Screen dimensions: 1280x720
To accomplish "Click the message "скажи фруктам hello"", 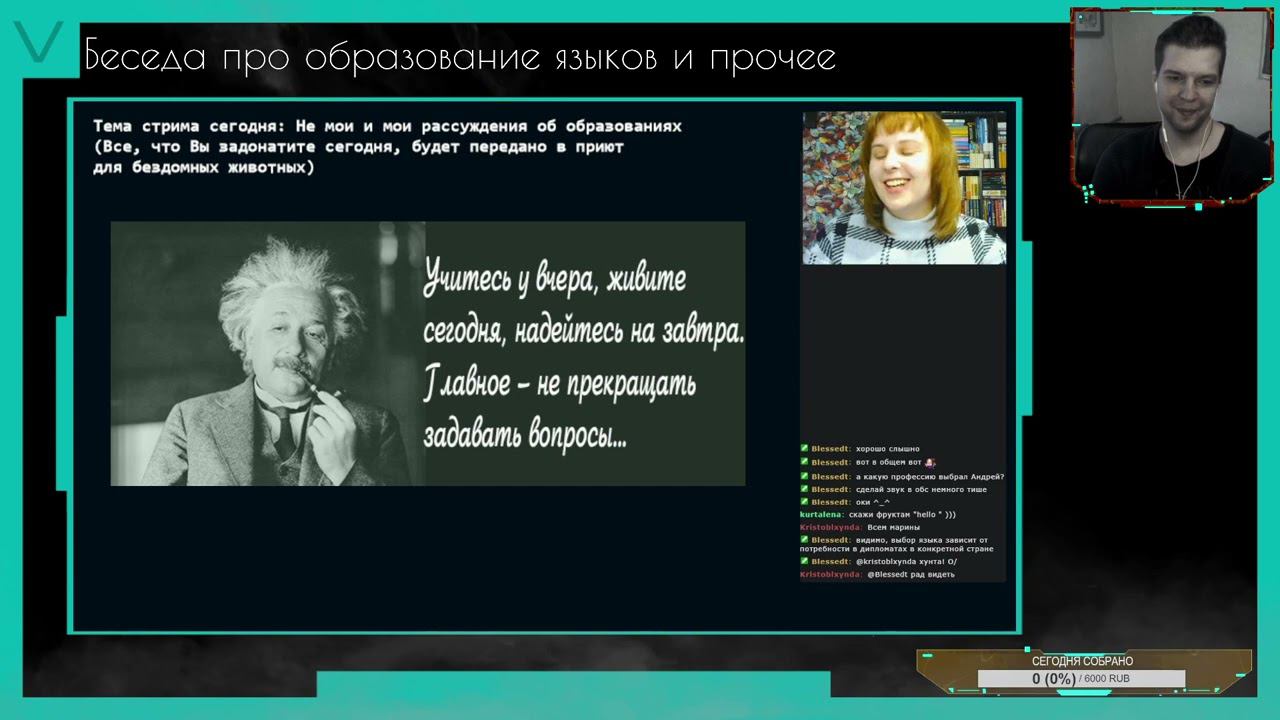I will click(902, 514).
